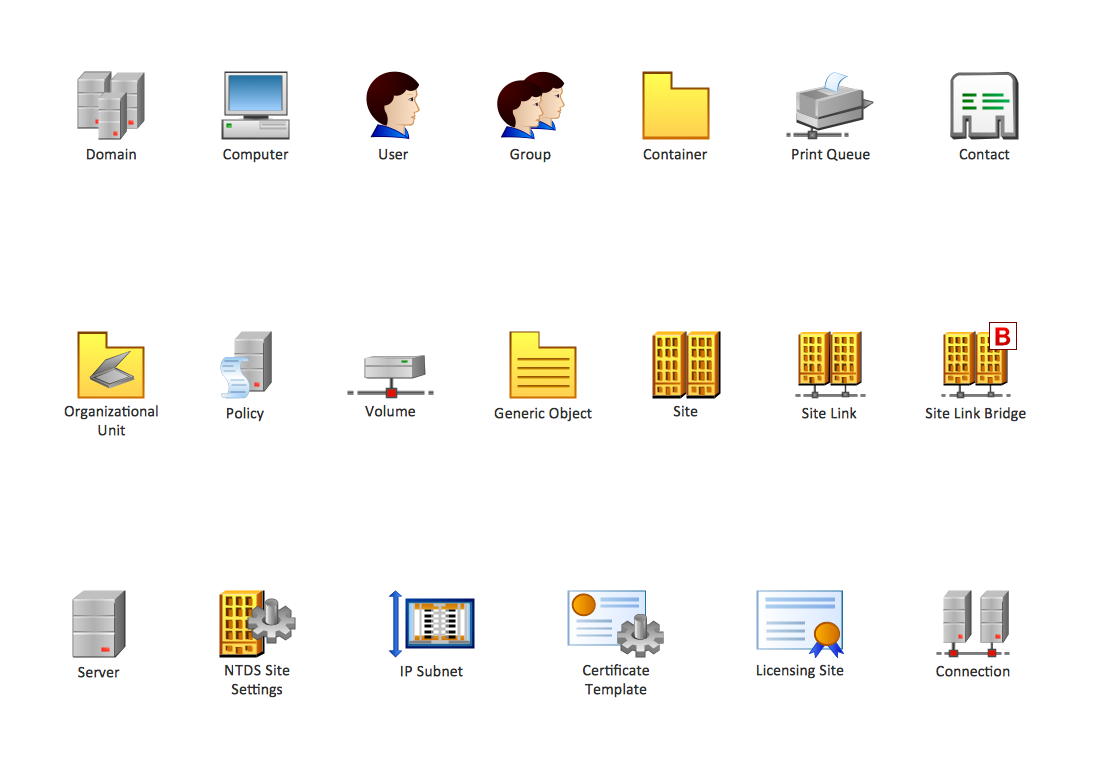This screenshot has height=761, width=1098.
Task: Click the "Group" label text
Action: (x=530, y=155)
